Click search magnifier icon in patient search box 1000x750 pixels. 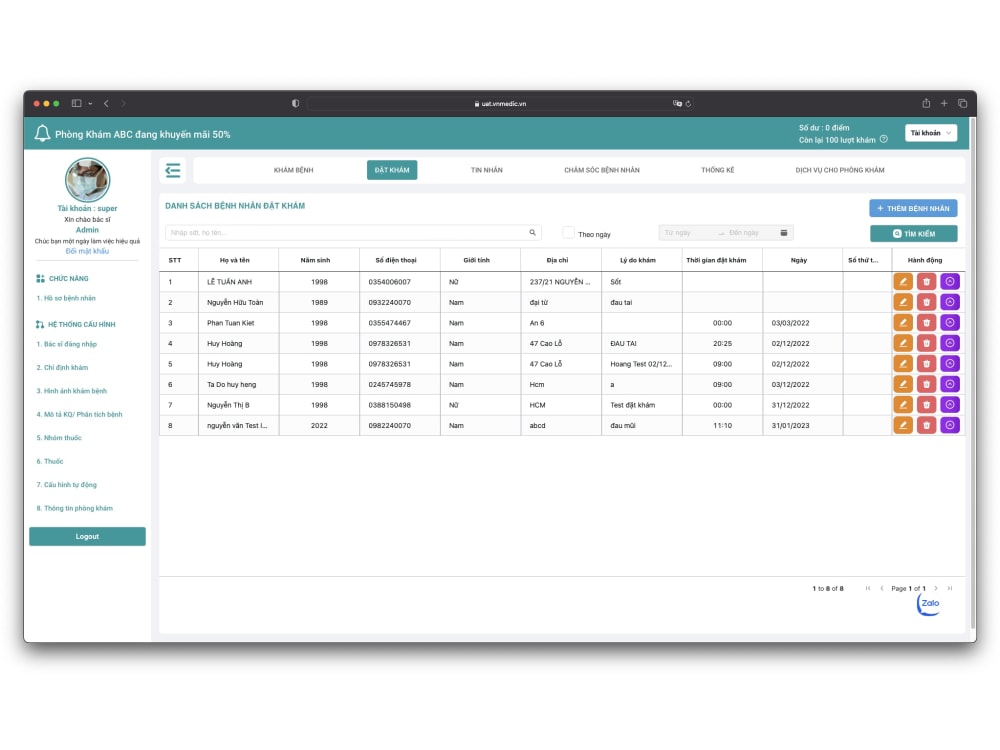coord(533,233)
